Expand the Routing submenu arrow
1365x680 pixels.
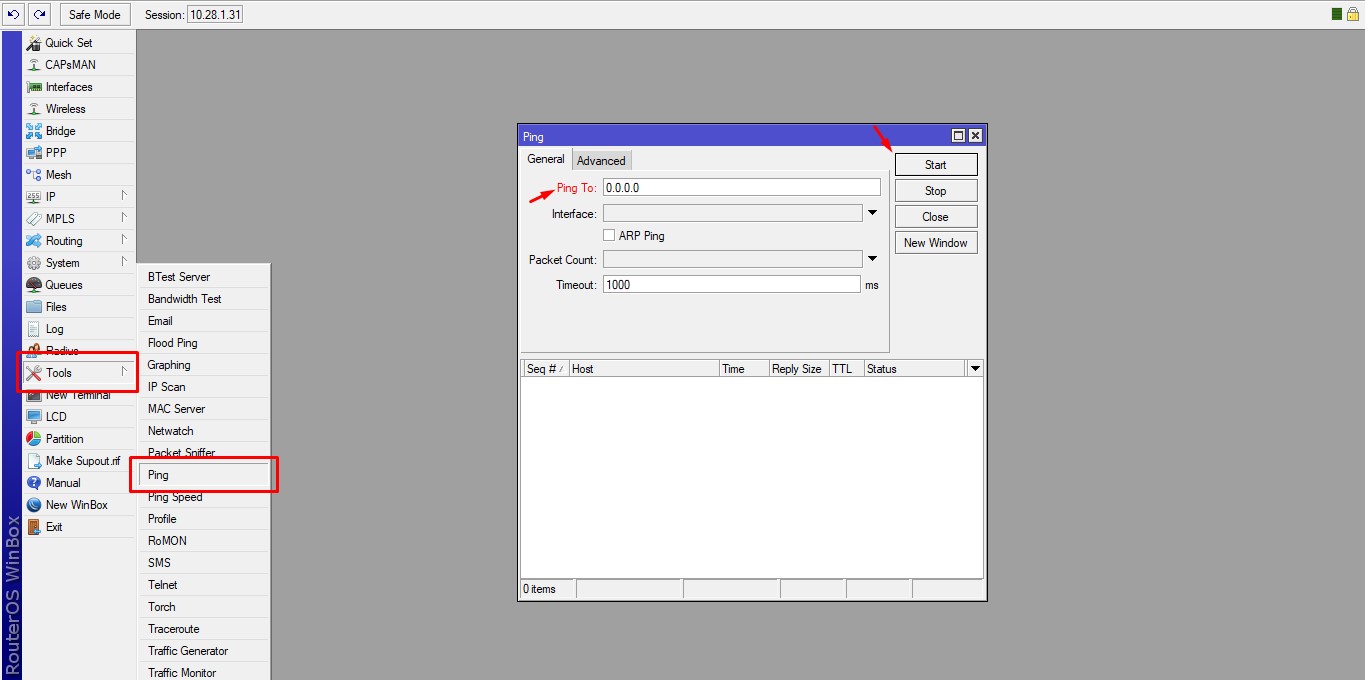point(125,241)
